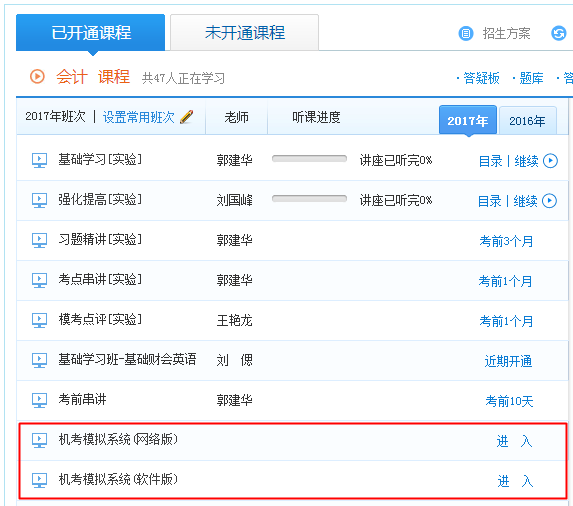Screen dimensions: 573x506
Task: Click 进入 for 机考模拟系统(软件版)
Action: pos(515,481)
